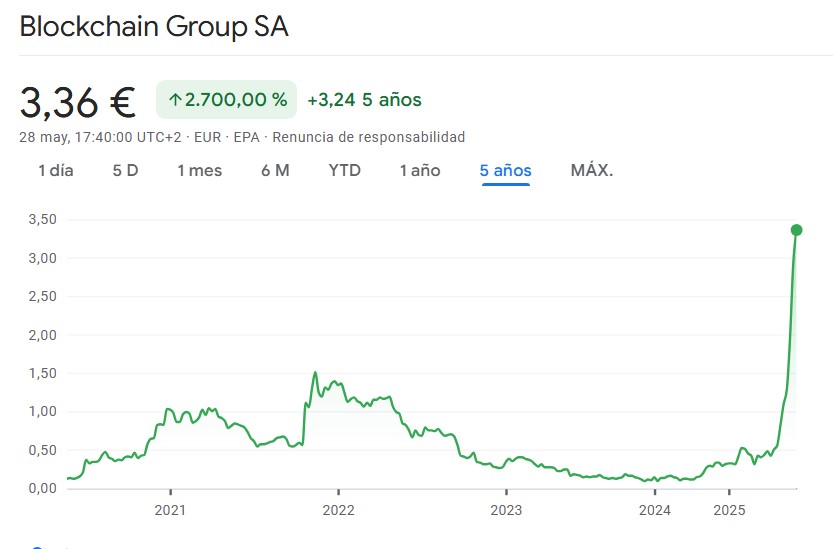Click the green endpoint dot on chart

tap(796, 230)
